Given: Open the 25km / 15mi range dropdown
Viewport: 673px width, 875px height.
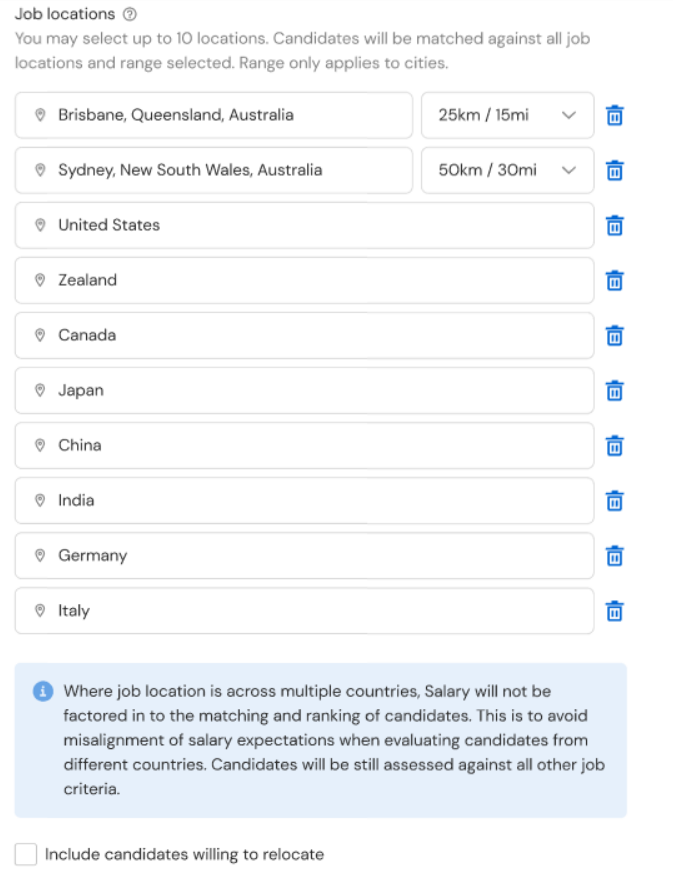Looking at the screenshot, I should [x=507, y=116].
